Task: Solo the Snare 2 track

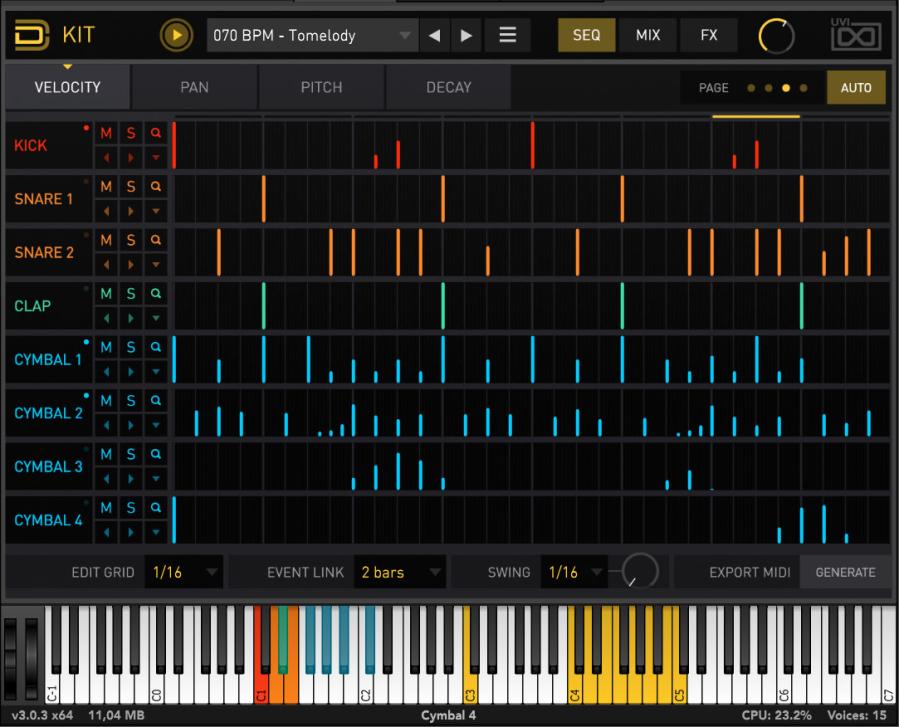Action: pyautogui.click(x=131, y=240)
